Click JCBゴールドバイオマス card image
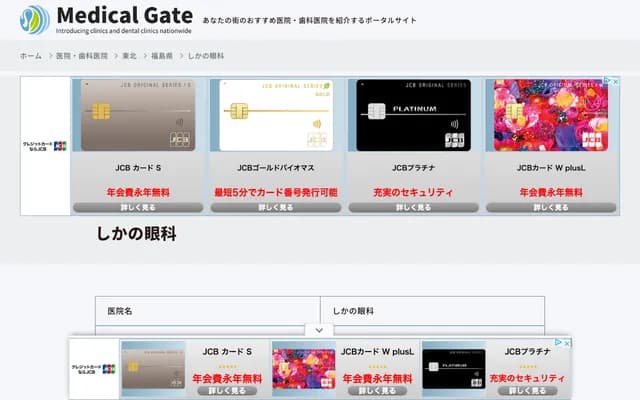The width and height of the screenshot is (640, 400). click(x=276, y=115)
